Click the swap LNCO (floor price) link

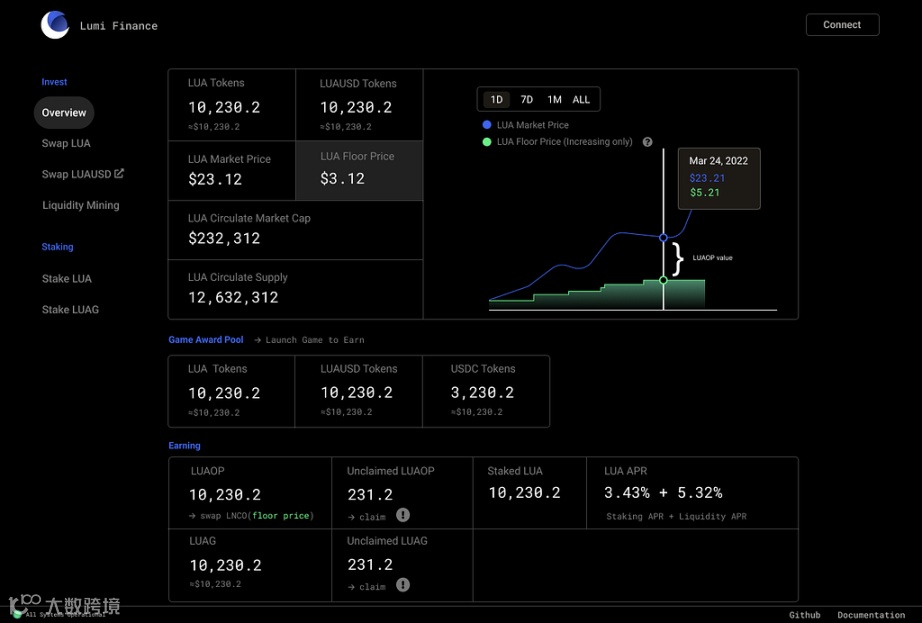(252, 516)
